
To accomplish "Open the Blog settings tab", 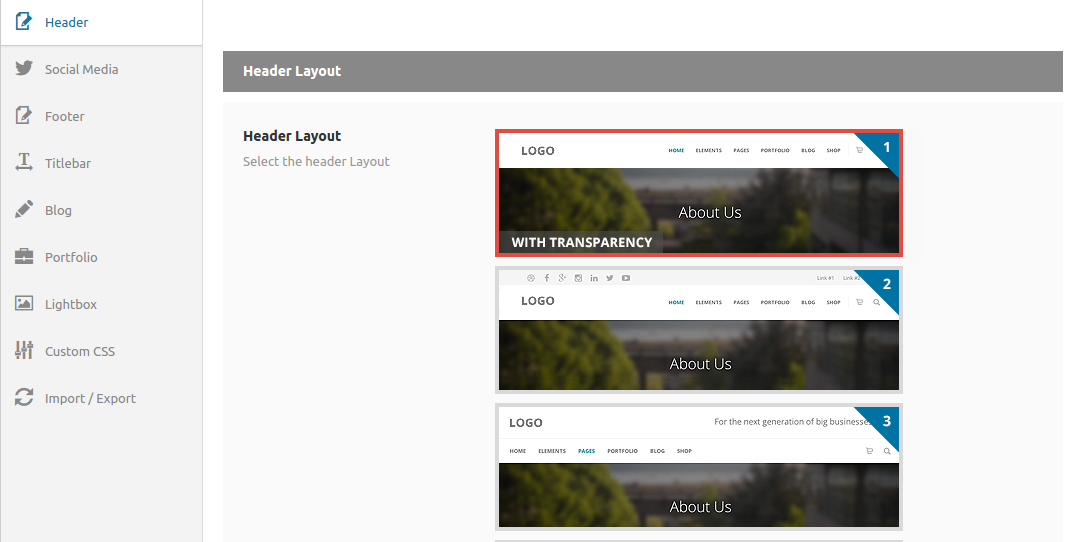I will tap(101, 210).
